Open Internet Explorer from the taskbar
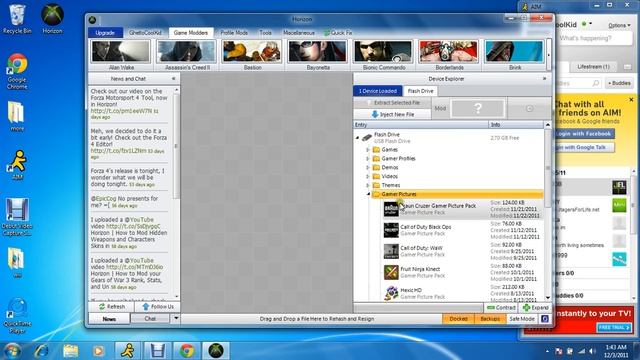The height and width of the screenshot is (360, 640). click(41, 351)
